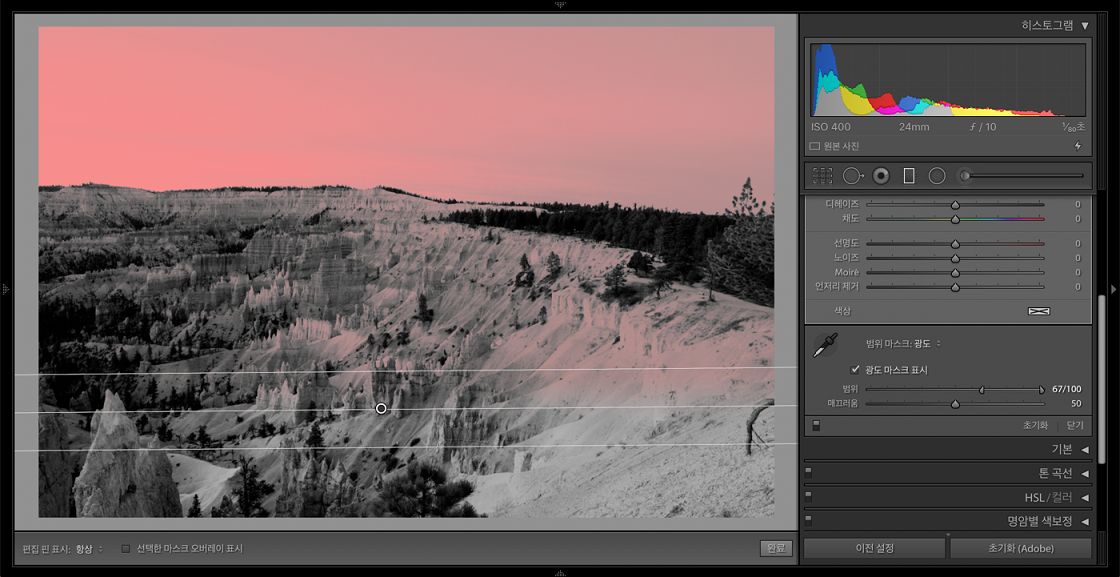Expand the 톤 곡선 panel
This screenshot has height=577, width=1120.
coord(1084,473)
